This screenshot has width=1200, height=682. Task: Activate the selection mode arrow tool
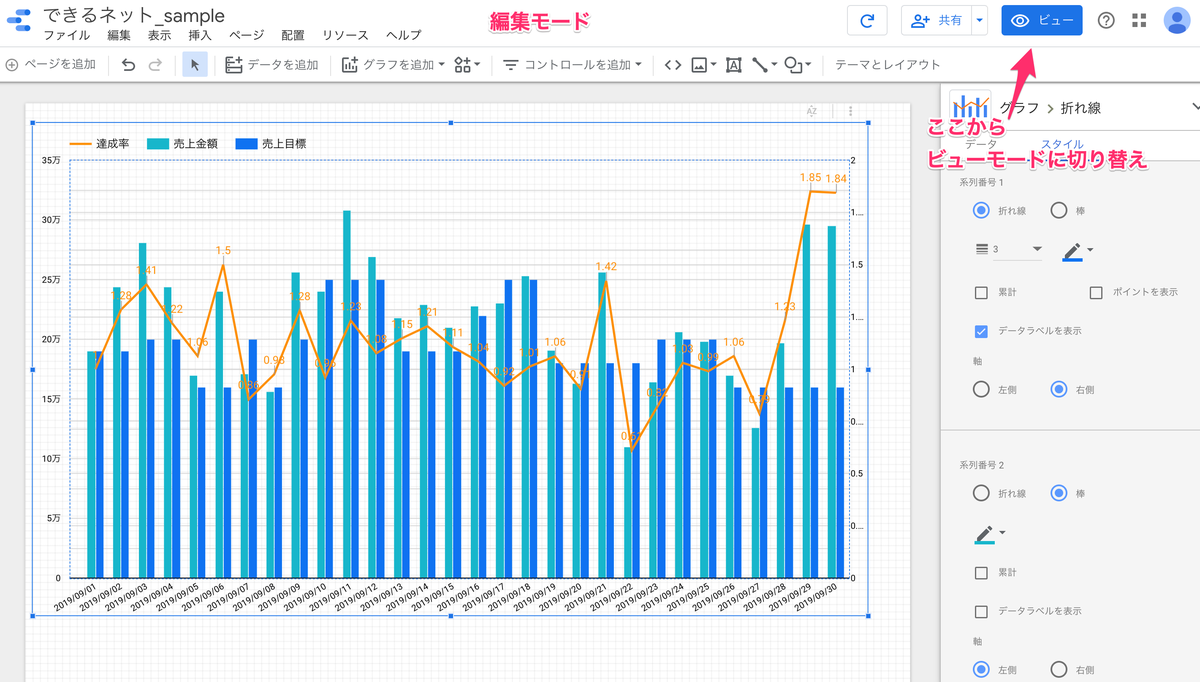[195, 65]
